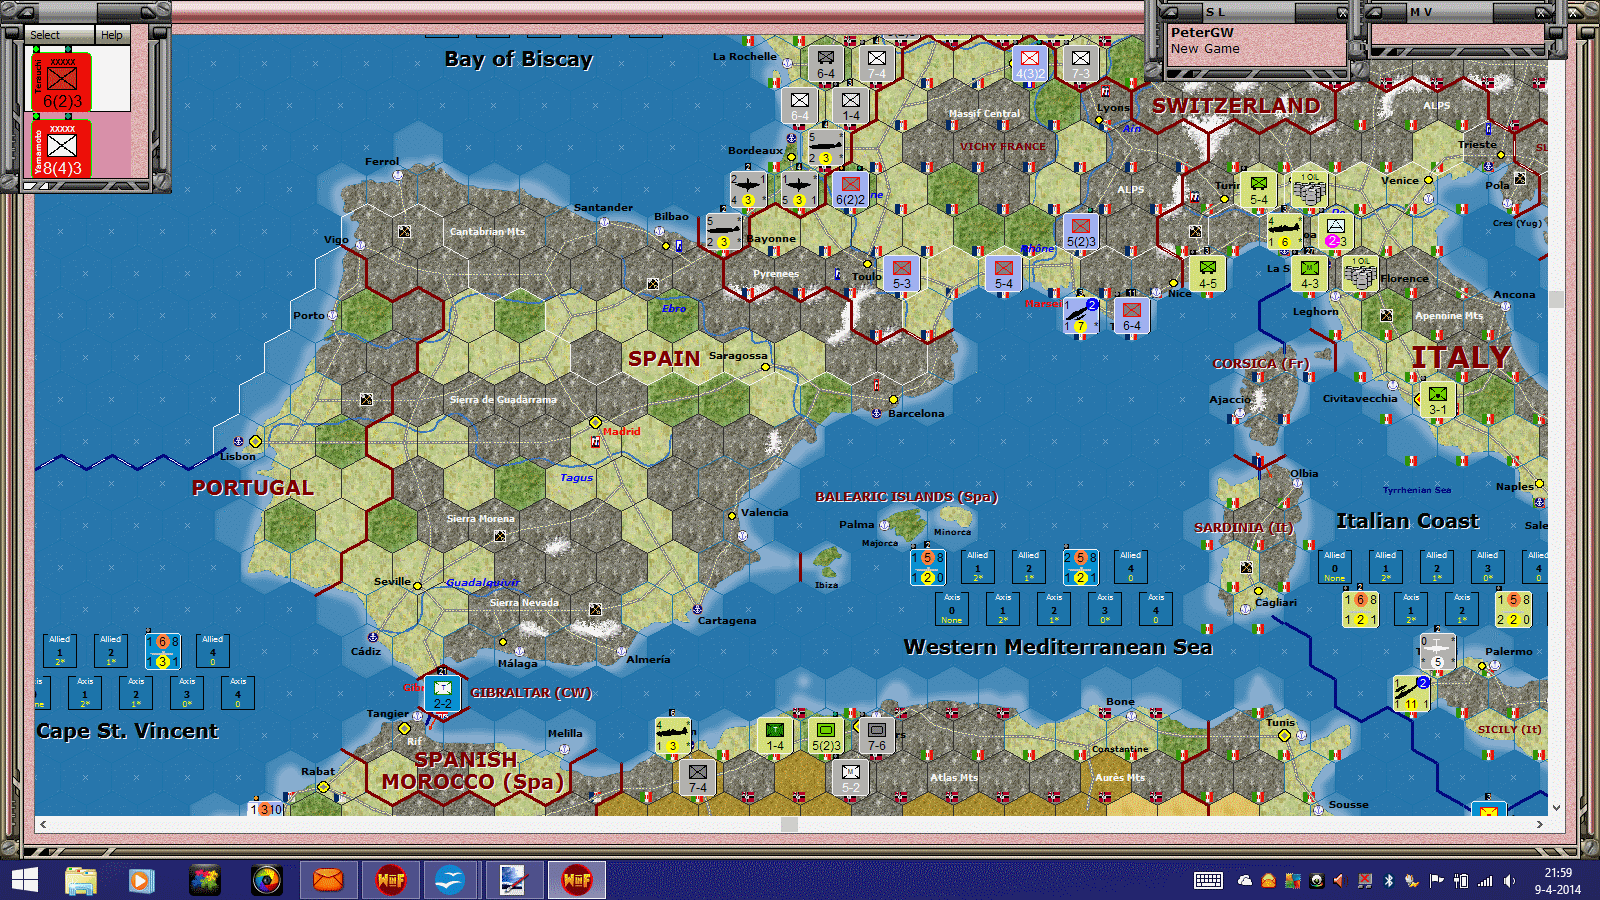The height and width of the screenshot is (900, 1600).
Task: Collapse the unit selection panel arrow
Action: [x=28, y=13]
